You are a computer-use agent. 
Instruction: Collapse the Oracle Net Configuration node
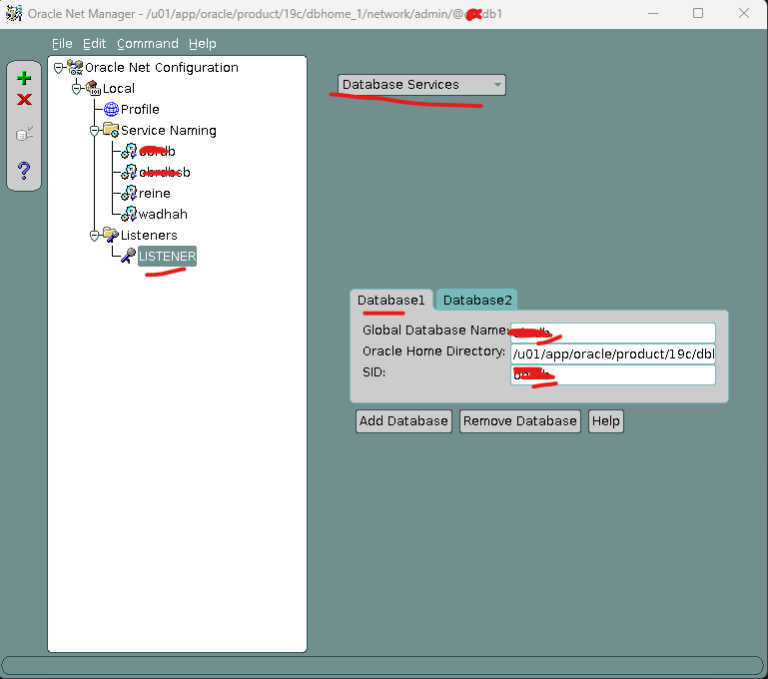point(59,68)
